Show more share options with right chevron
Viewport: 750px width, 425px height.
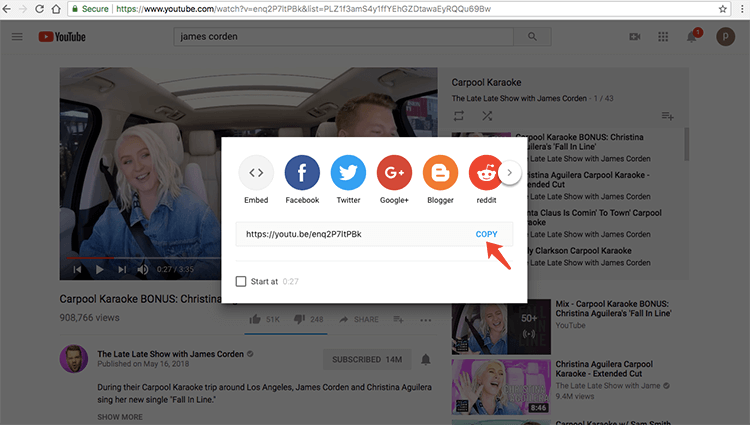pos(510,173)
